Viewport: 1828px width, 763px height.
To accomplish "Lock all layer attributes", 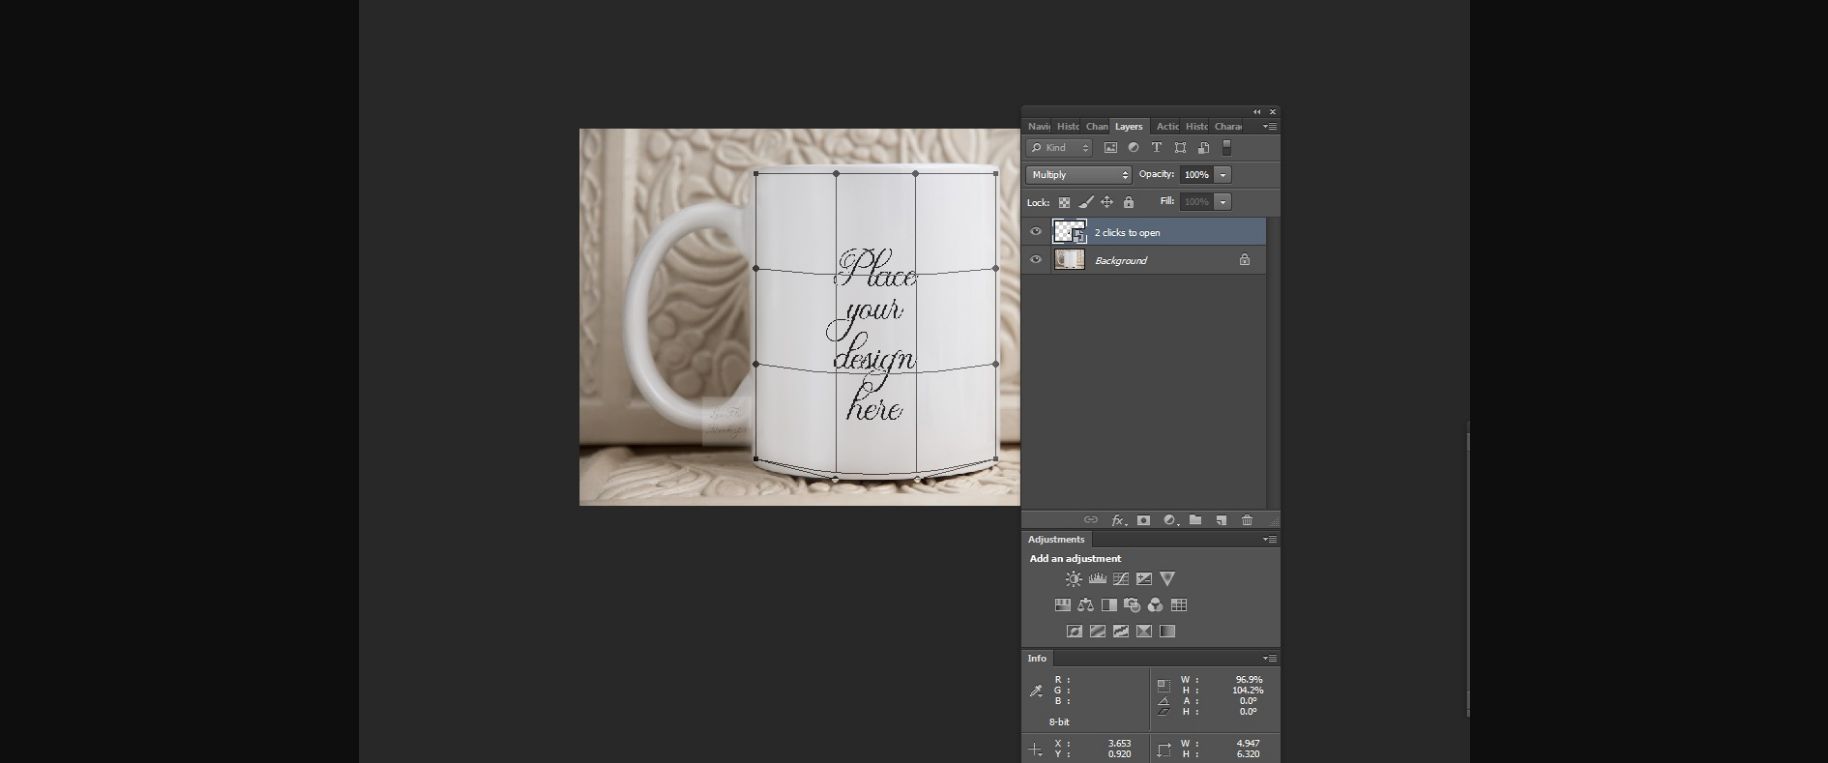I will tap(1129, 202).
